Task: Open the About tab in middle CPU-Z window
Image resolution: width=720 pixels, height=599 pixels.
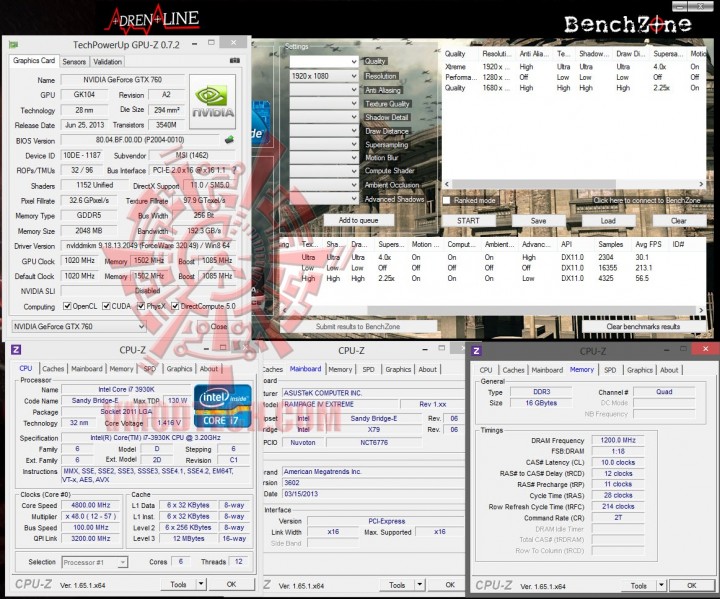Action: pos(428,369)
